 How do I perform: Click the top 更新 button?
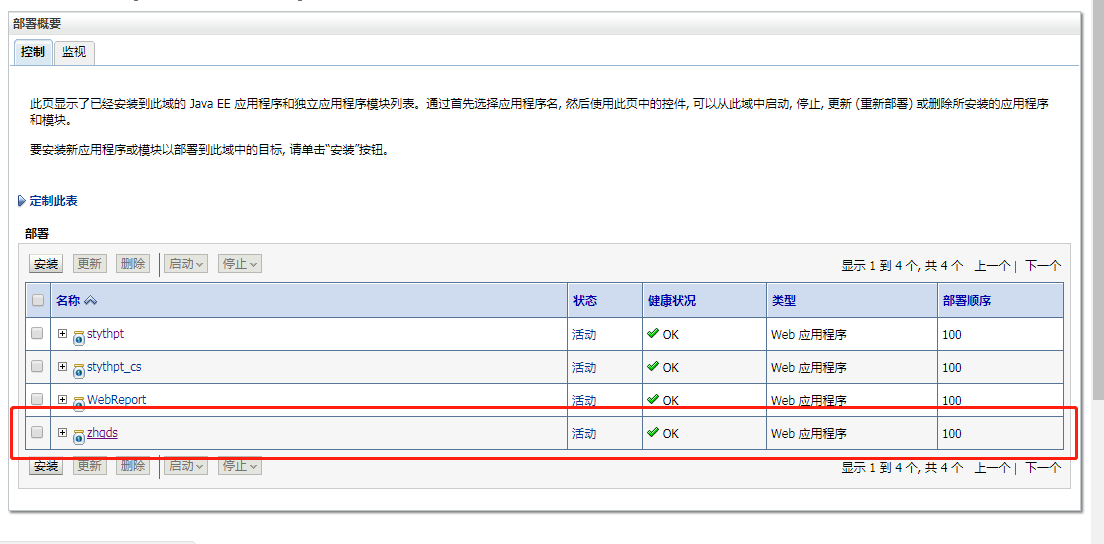point(89,264)
